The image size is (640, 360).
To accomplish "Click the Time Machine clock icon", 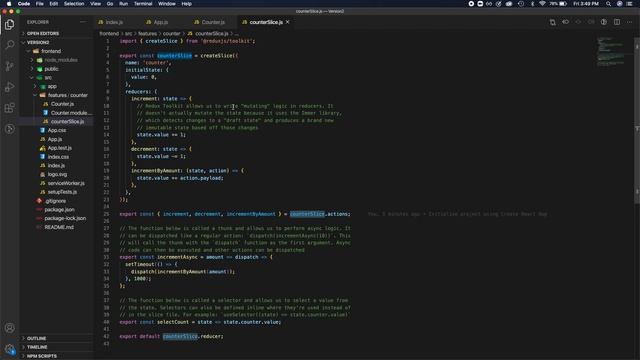I will [521, 4].
